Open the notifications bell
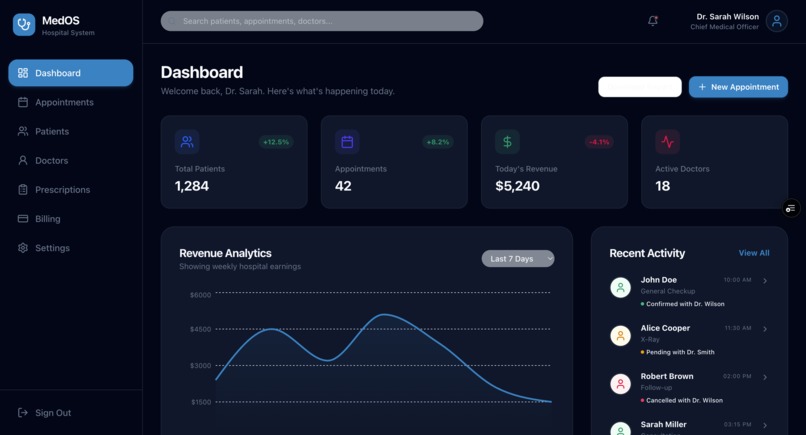The image size is (806, 435). (653, 21)
